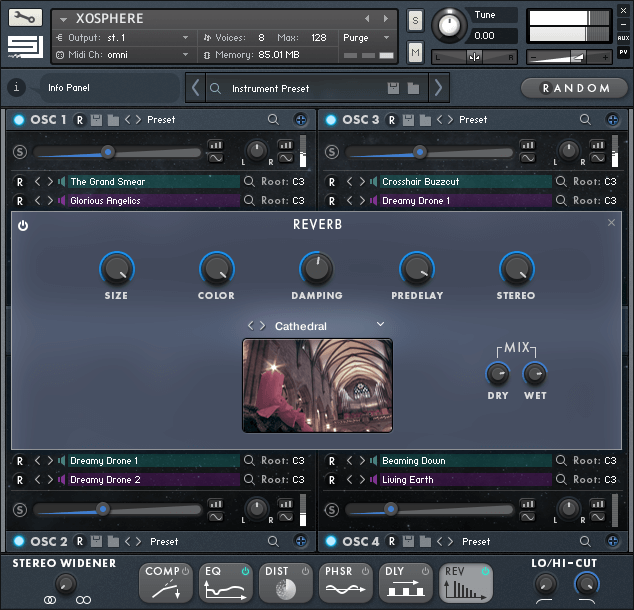634x610 pixels.
Task: Mute the instrument with M button
Action: [x=415, y=52]
